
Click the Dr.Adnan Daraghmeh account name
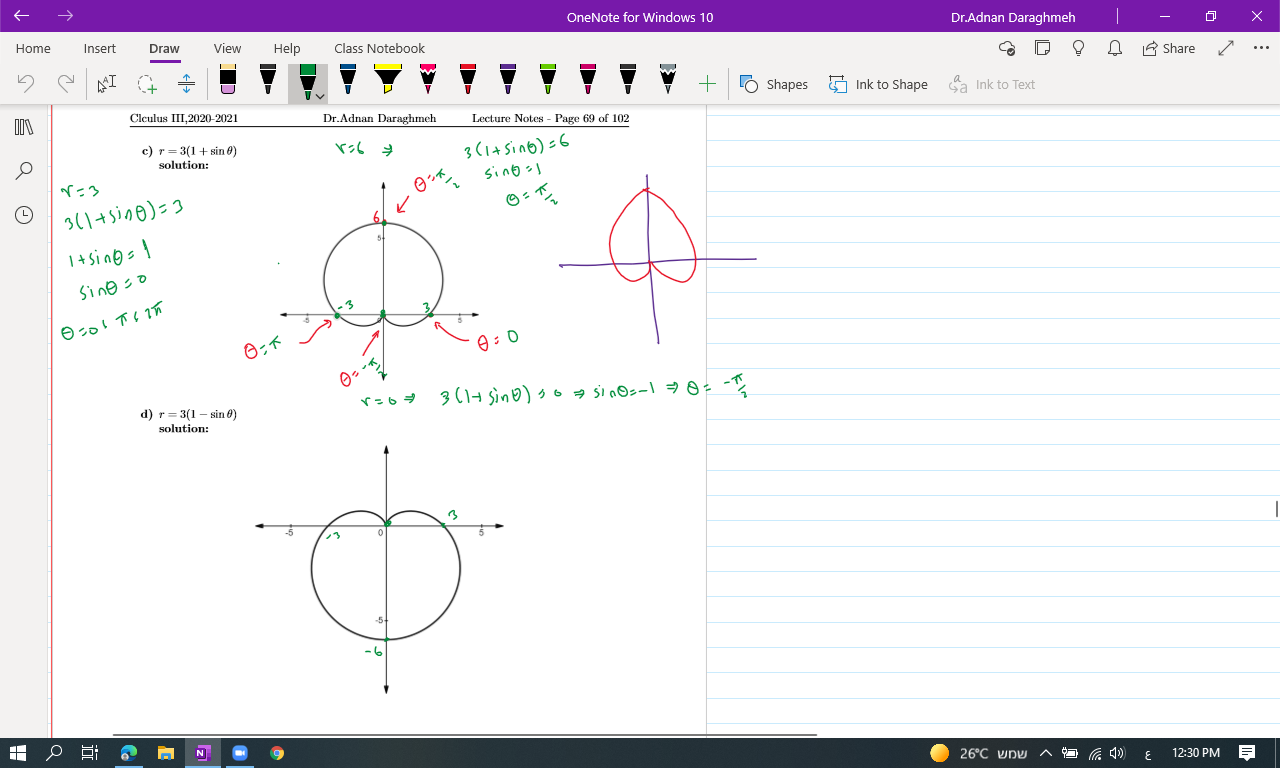(1013, 17)
